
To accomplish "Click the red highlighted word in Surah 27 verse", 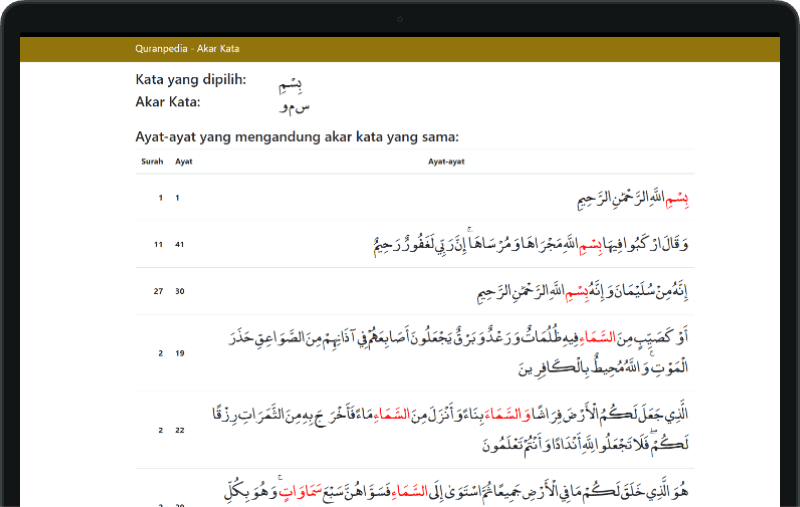I will click(x=577, y=293).
